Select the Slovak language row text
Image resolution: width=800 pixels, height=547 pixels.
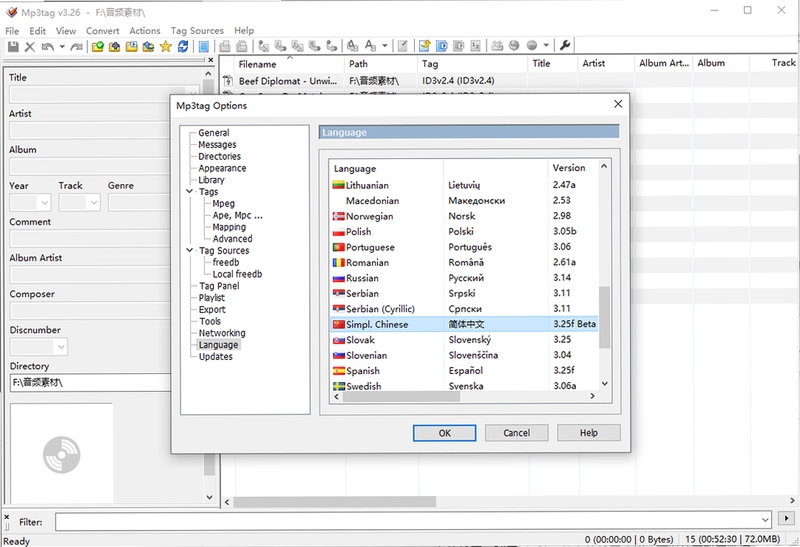360,340
